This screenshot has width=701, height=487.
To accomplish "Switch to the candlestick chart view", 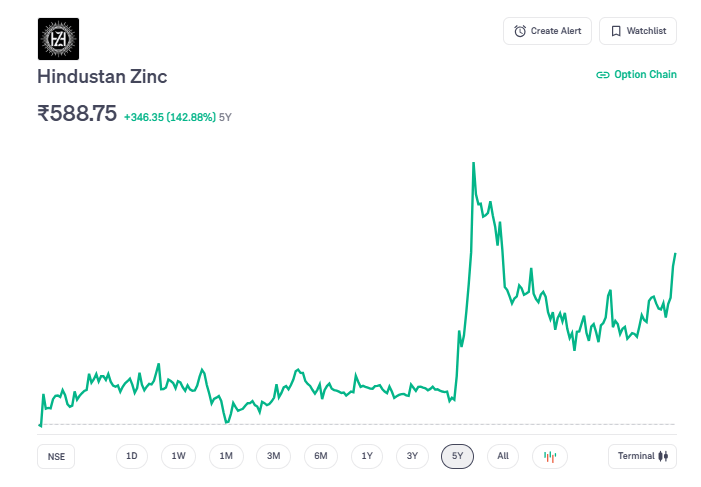I will tap(549, 456).
